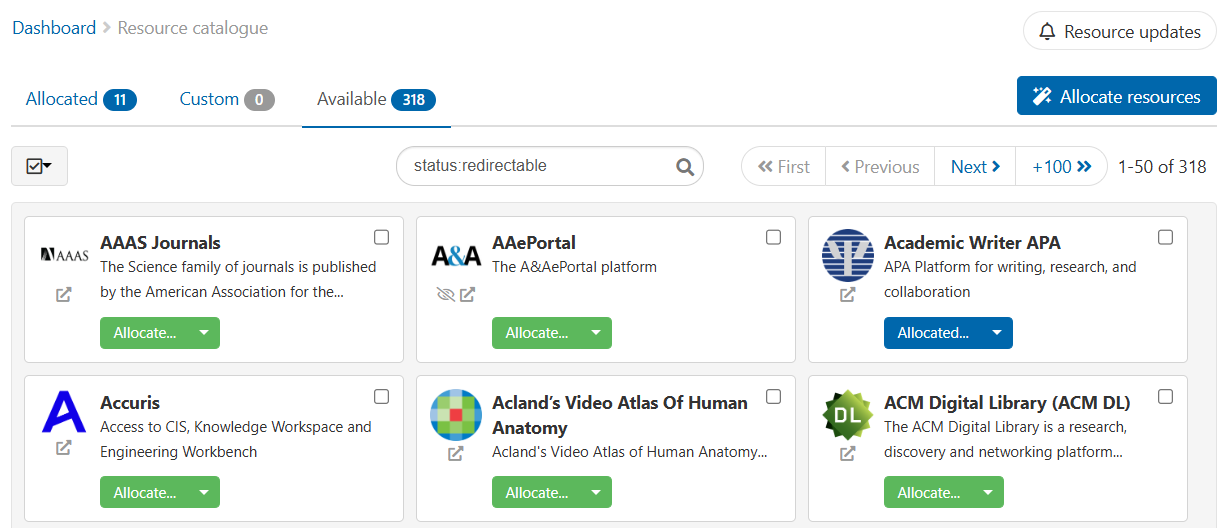The width and height of the screenshot is (1228, 528).
Task: Click the ACM DL logo
Action: (x=848, y=415)
